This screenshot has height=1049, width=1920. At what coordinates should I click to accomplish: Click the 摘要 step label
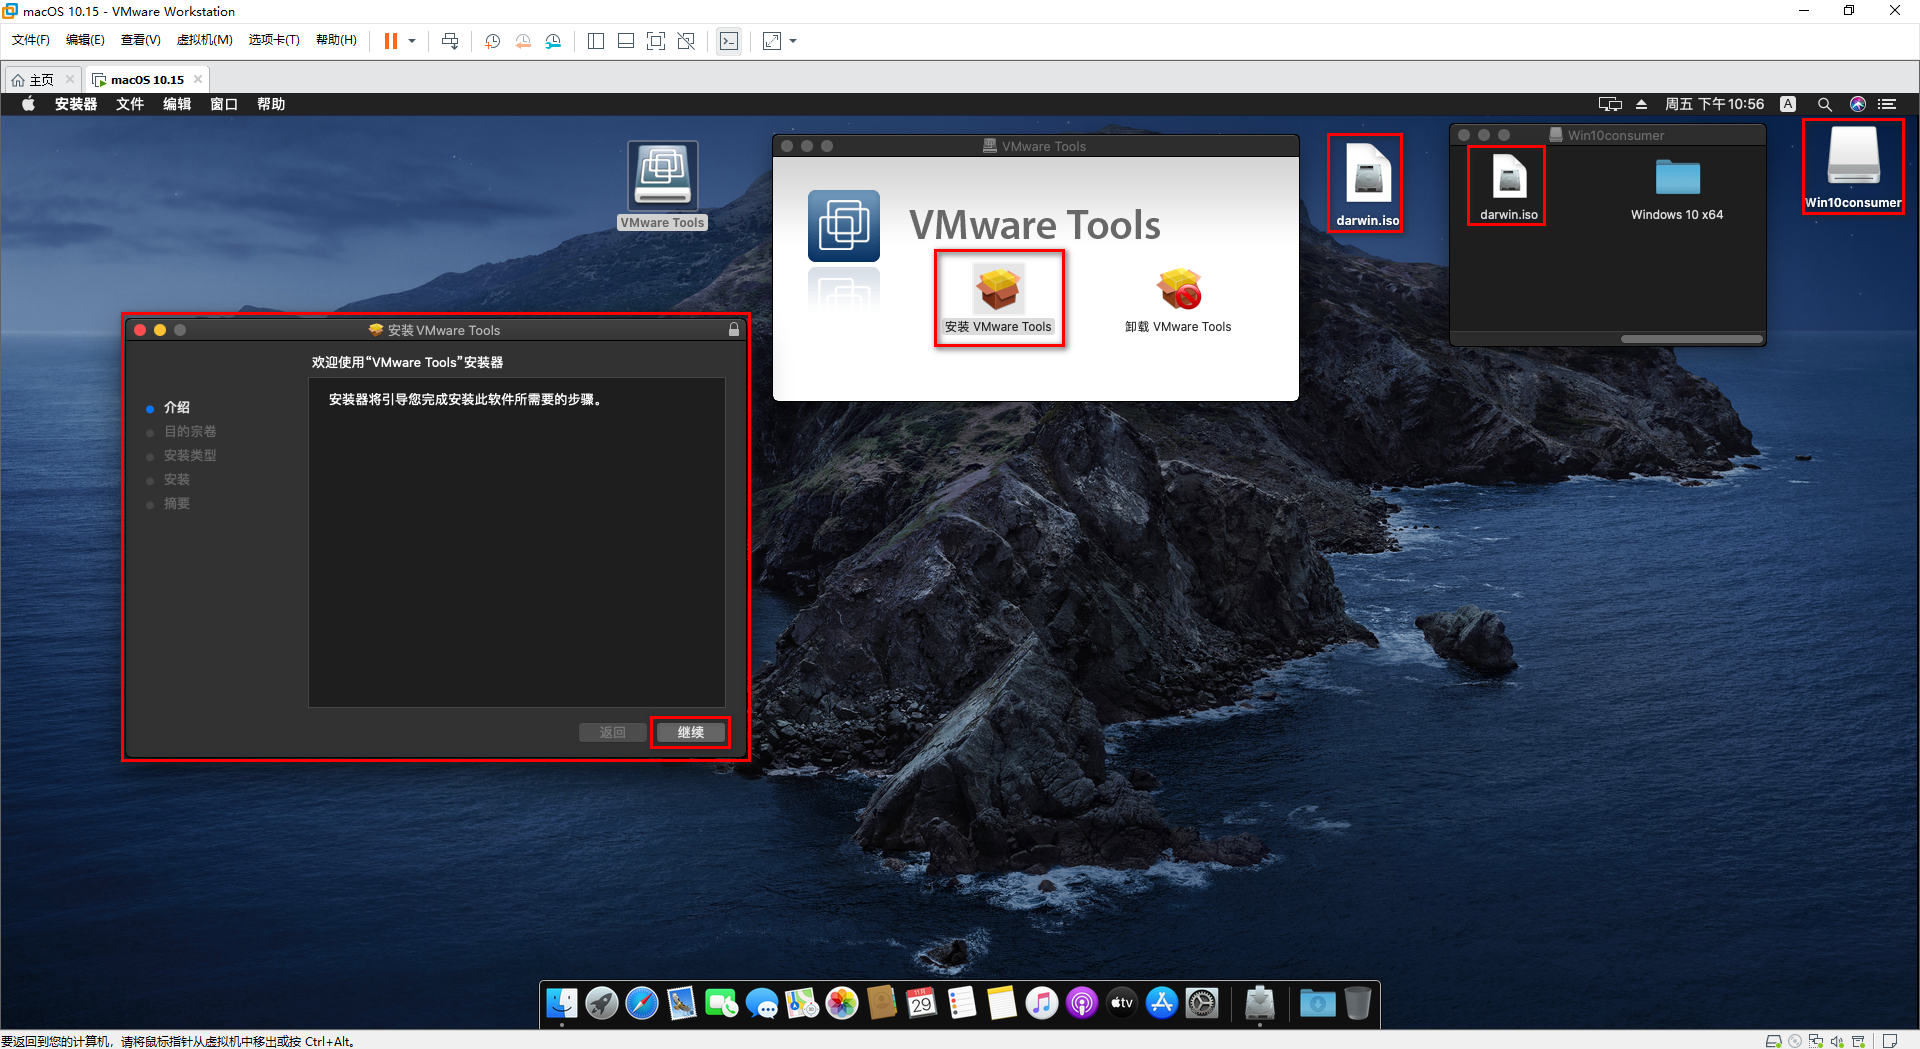point(177,503)
